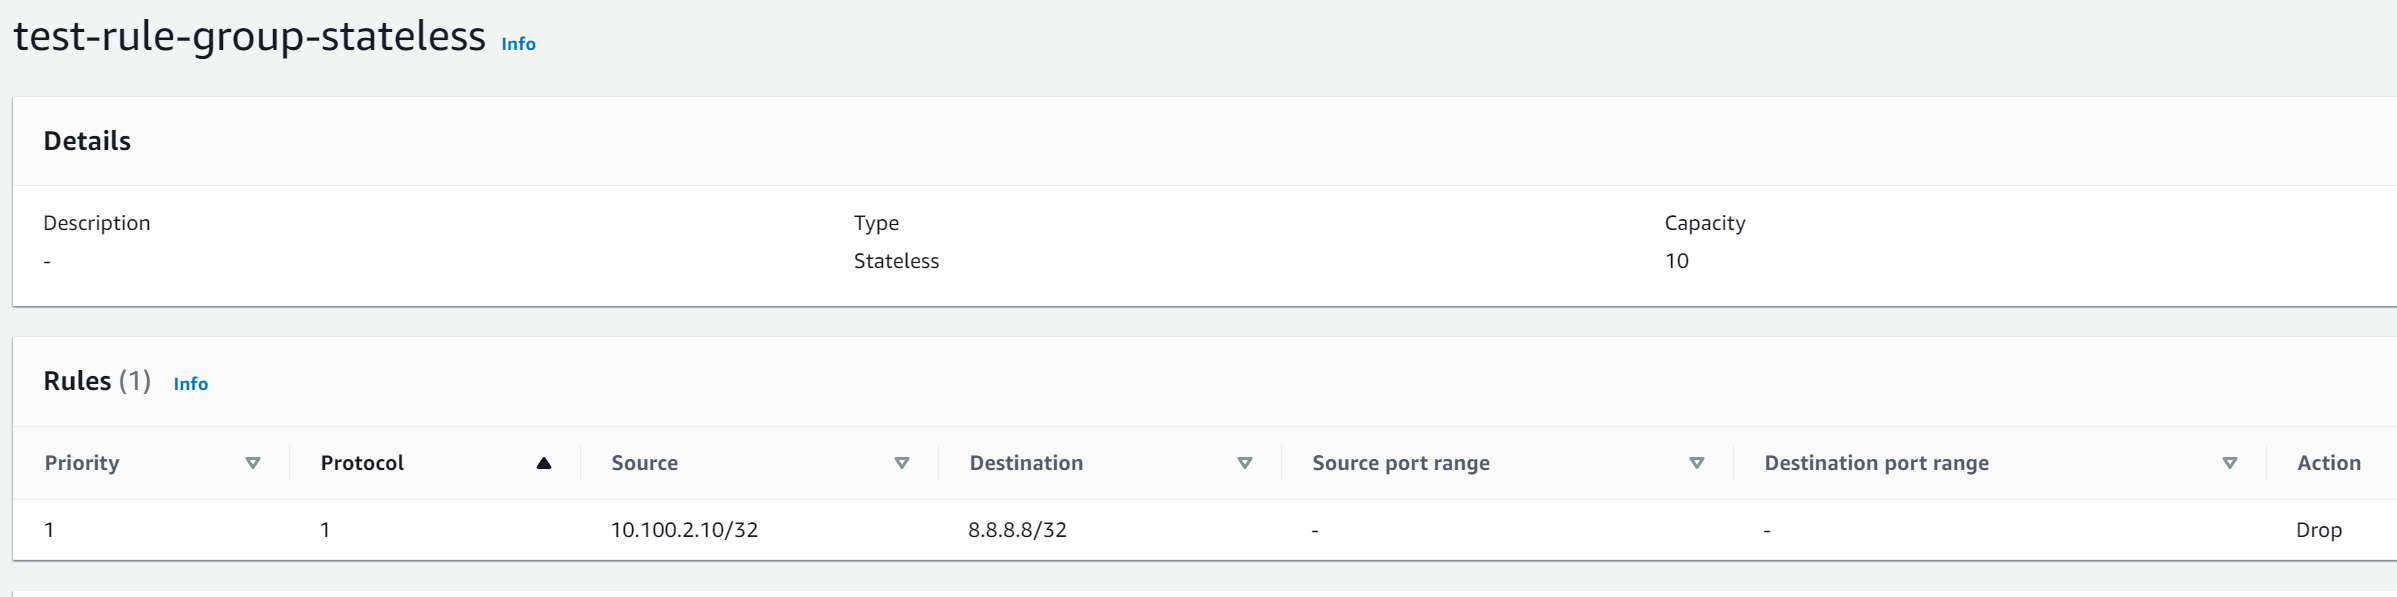The image size is (2397, 597).
Task: Click the Priority column sort arrow
Action: click(x=253, y=463)
